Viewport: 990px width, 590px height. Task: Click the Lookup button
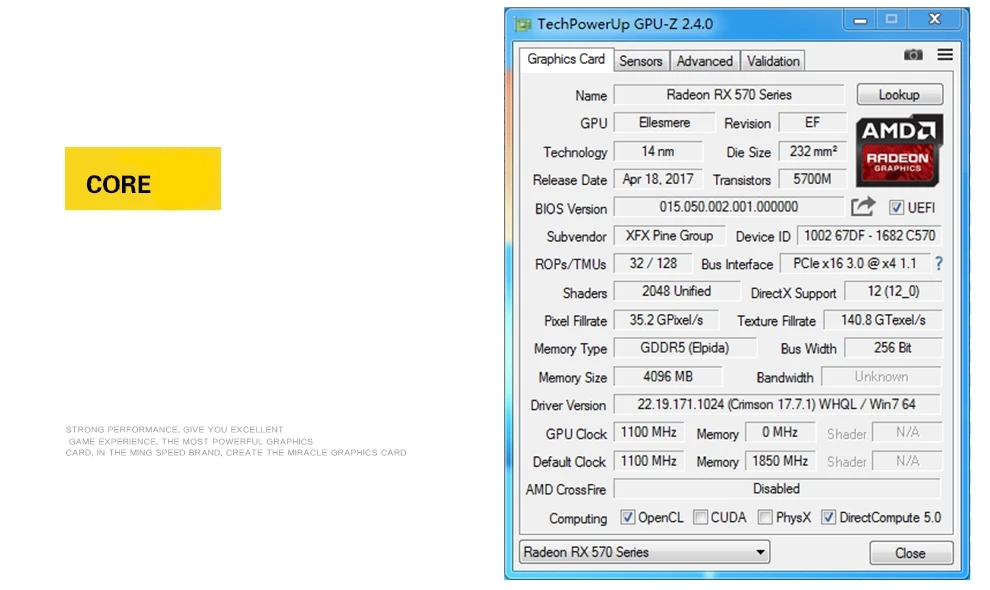point(900,95)
